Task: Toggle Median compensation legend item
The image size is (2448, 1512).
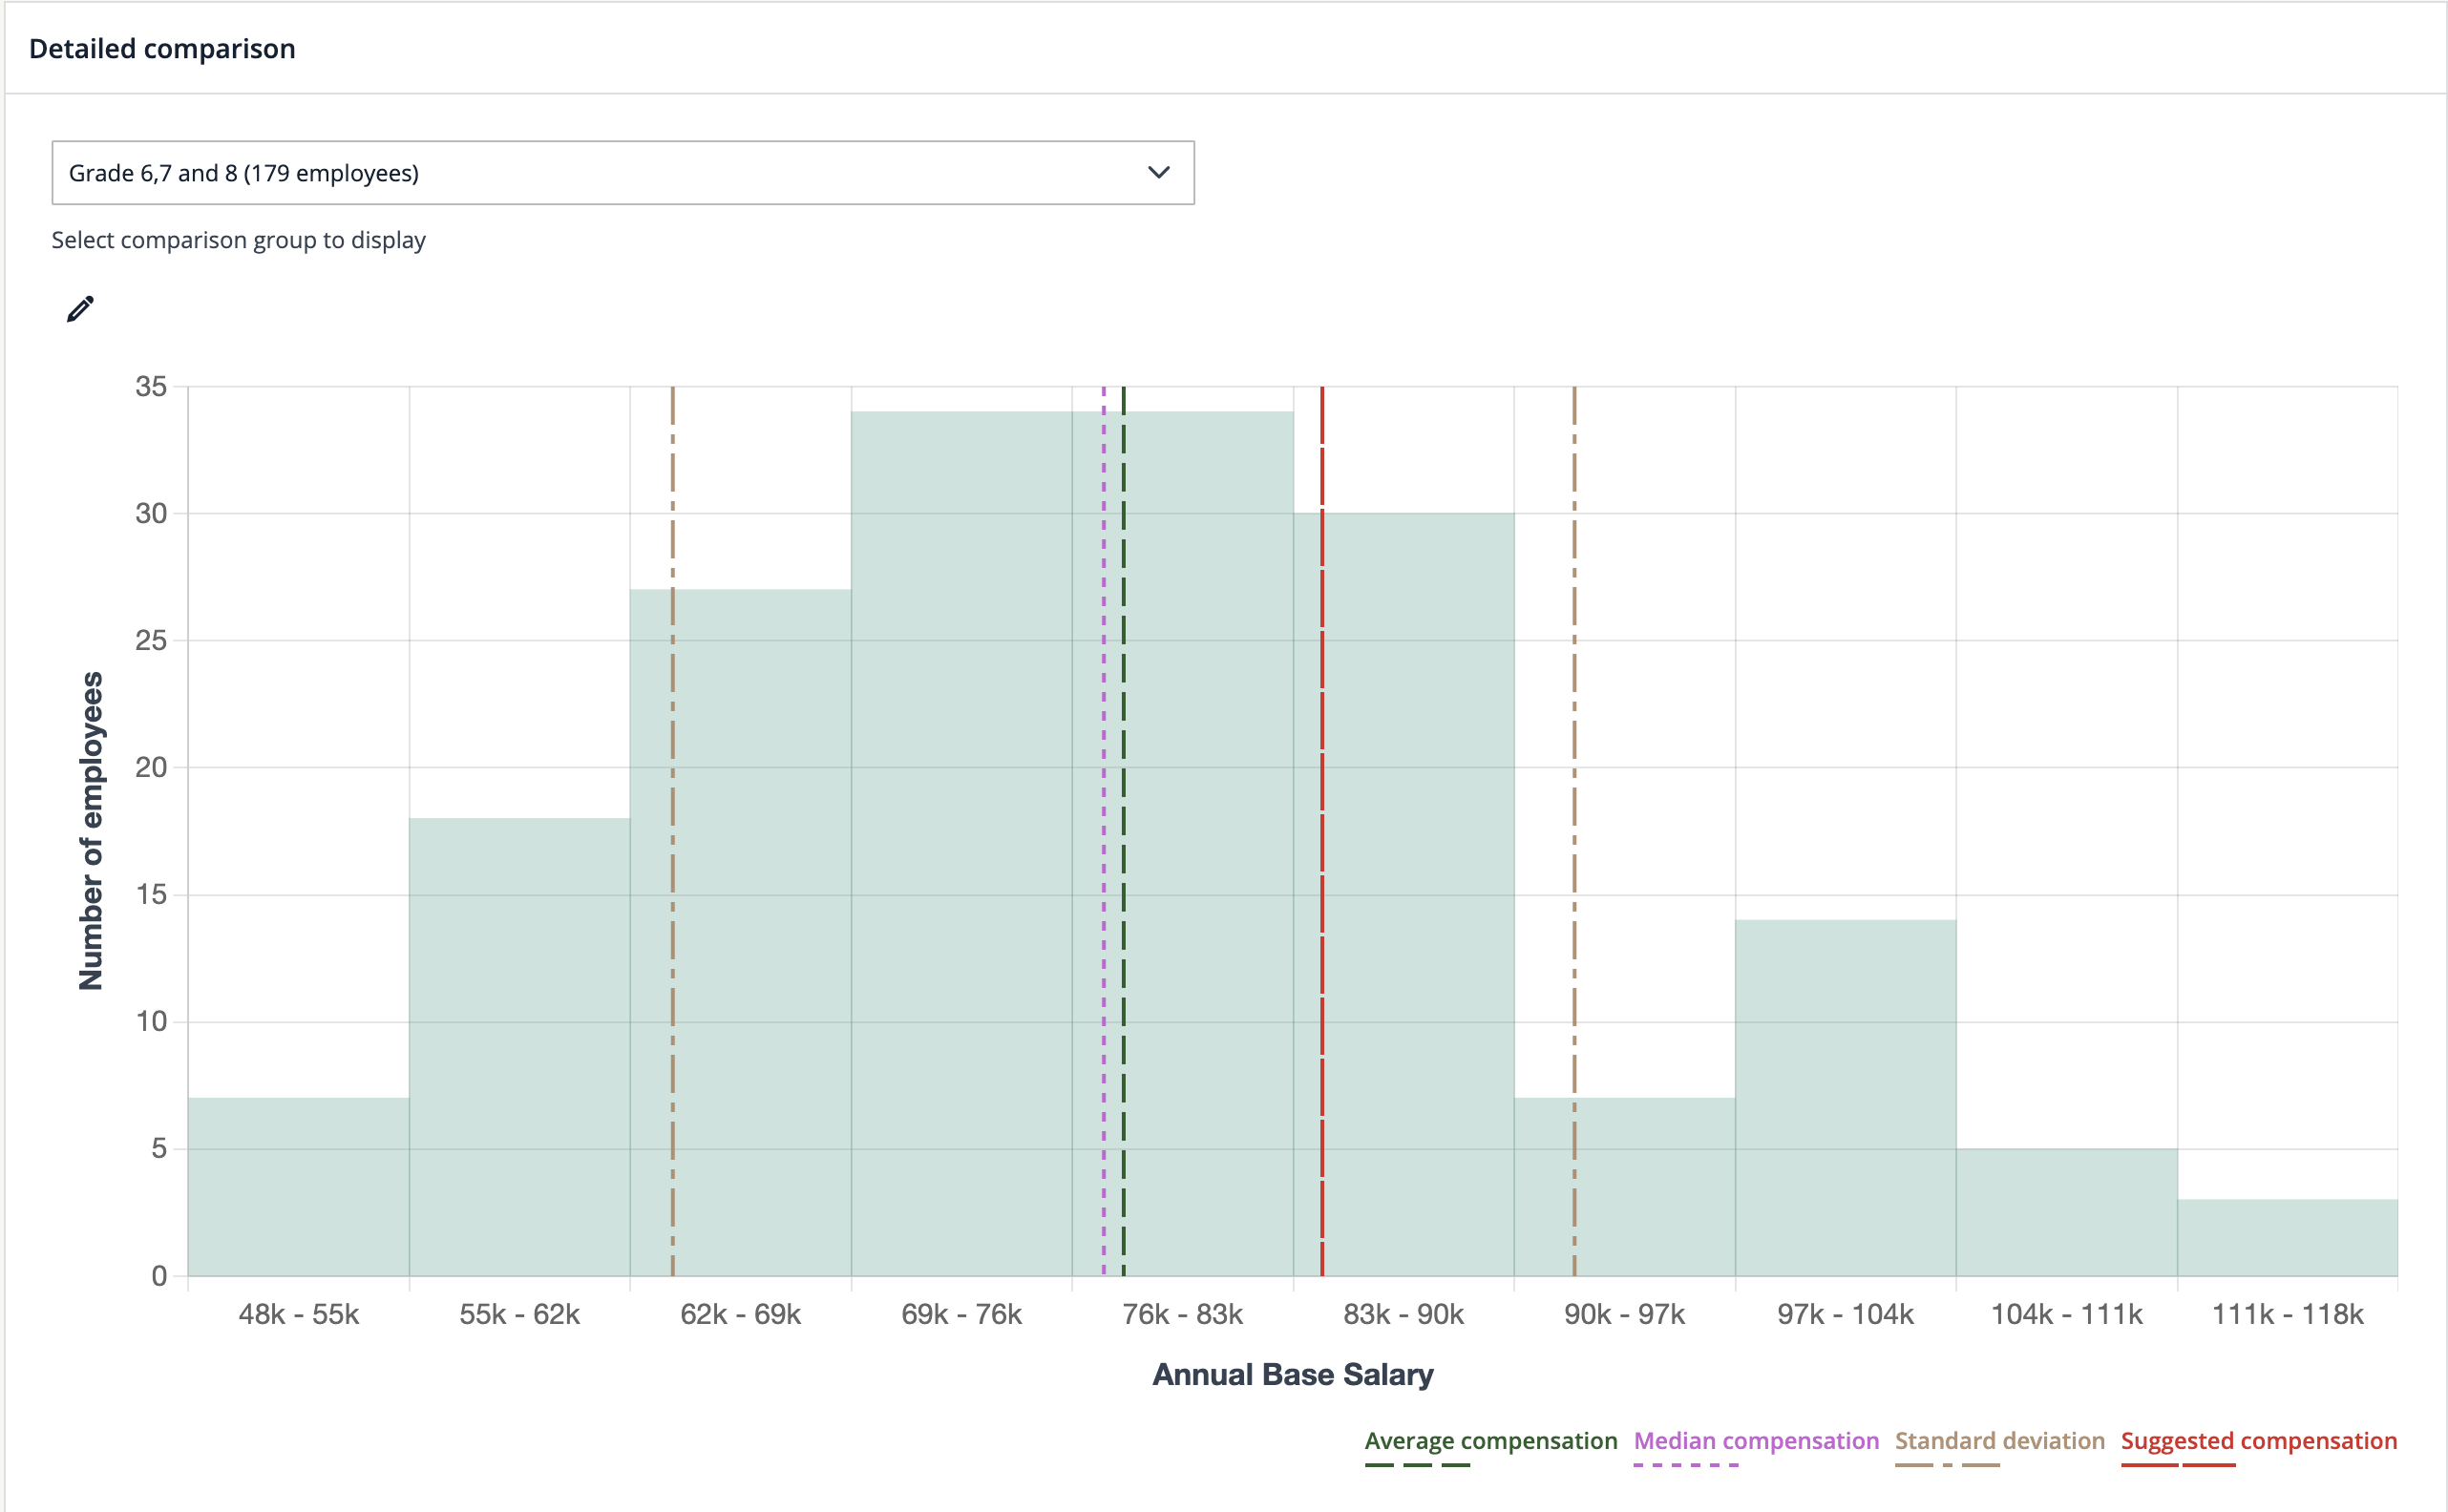Action: coord(1755,1441)
